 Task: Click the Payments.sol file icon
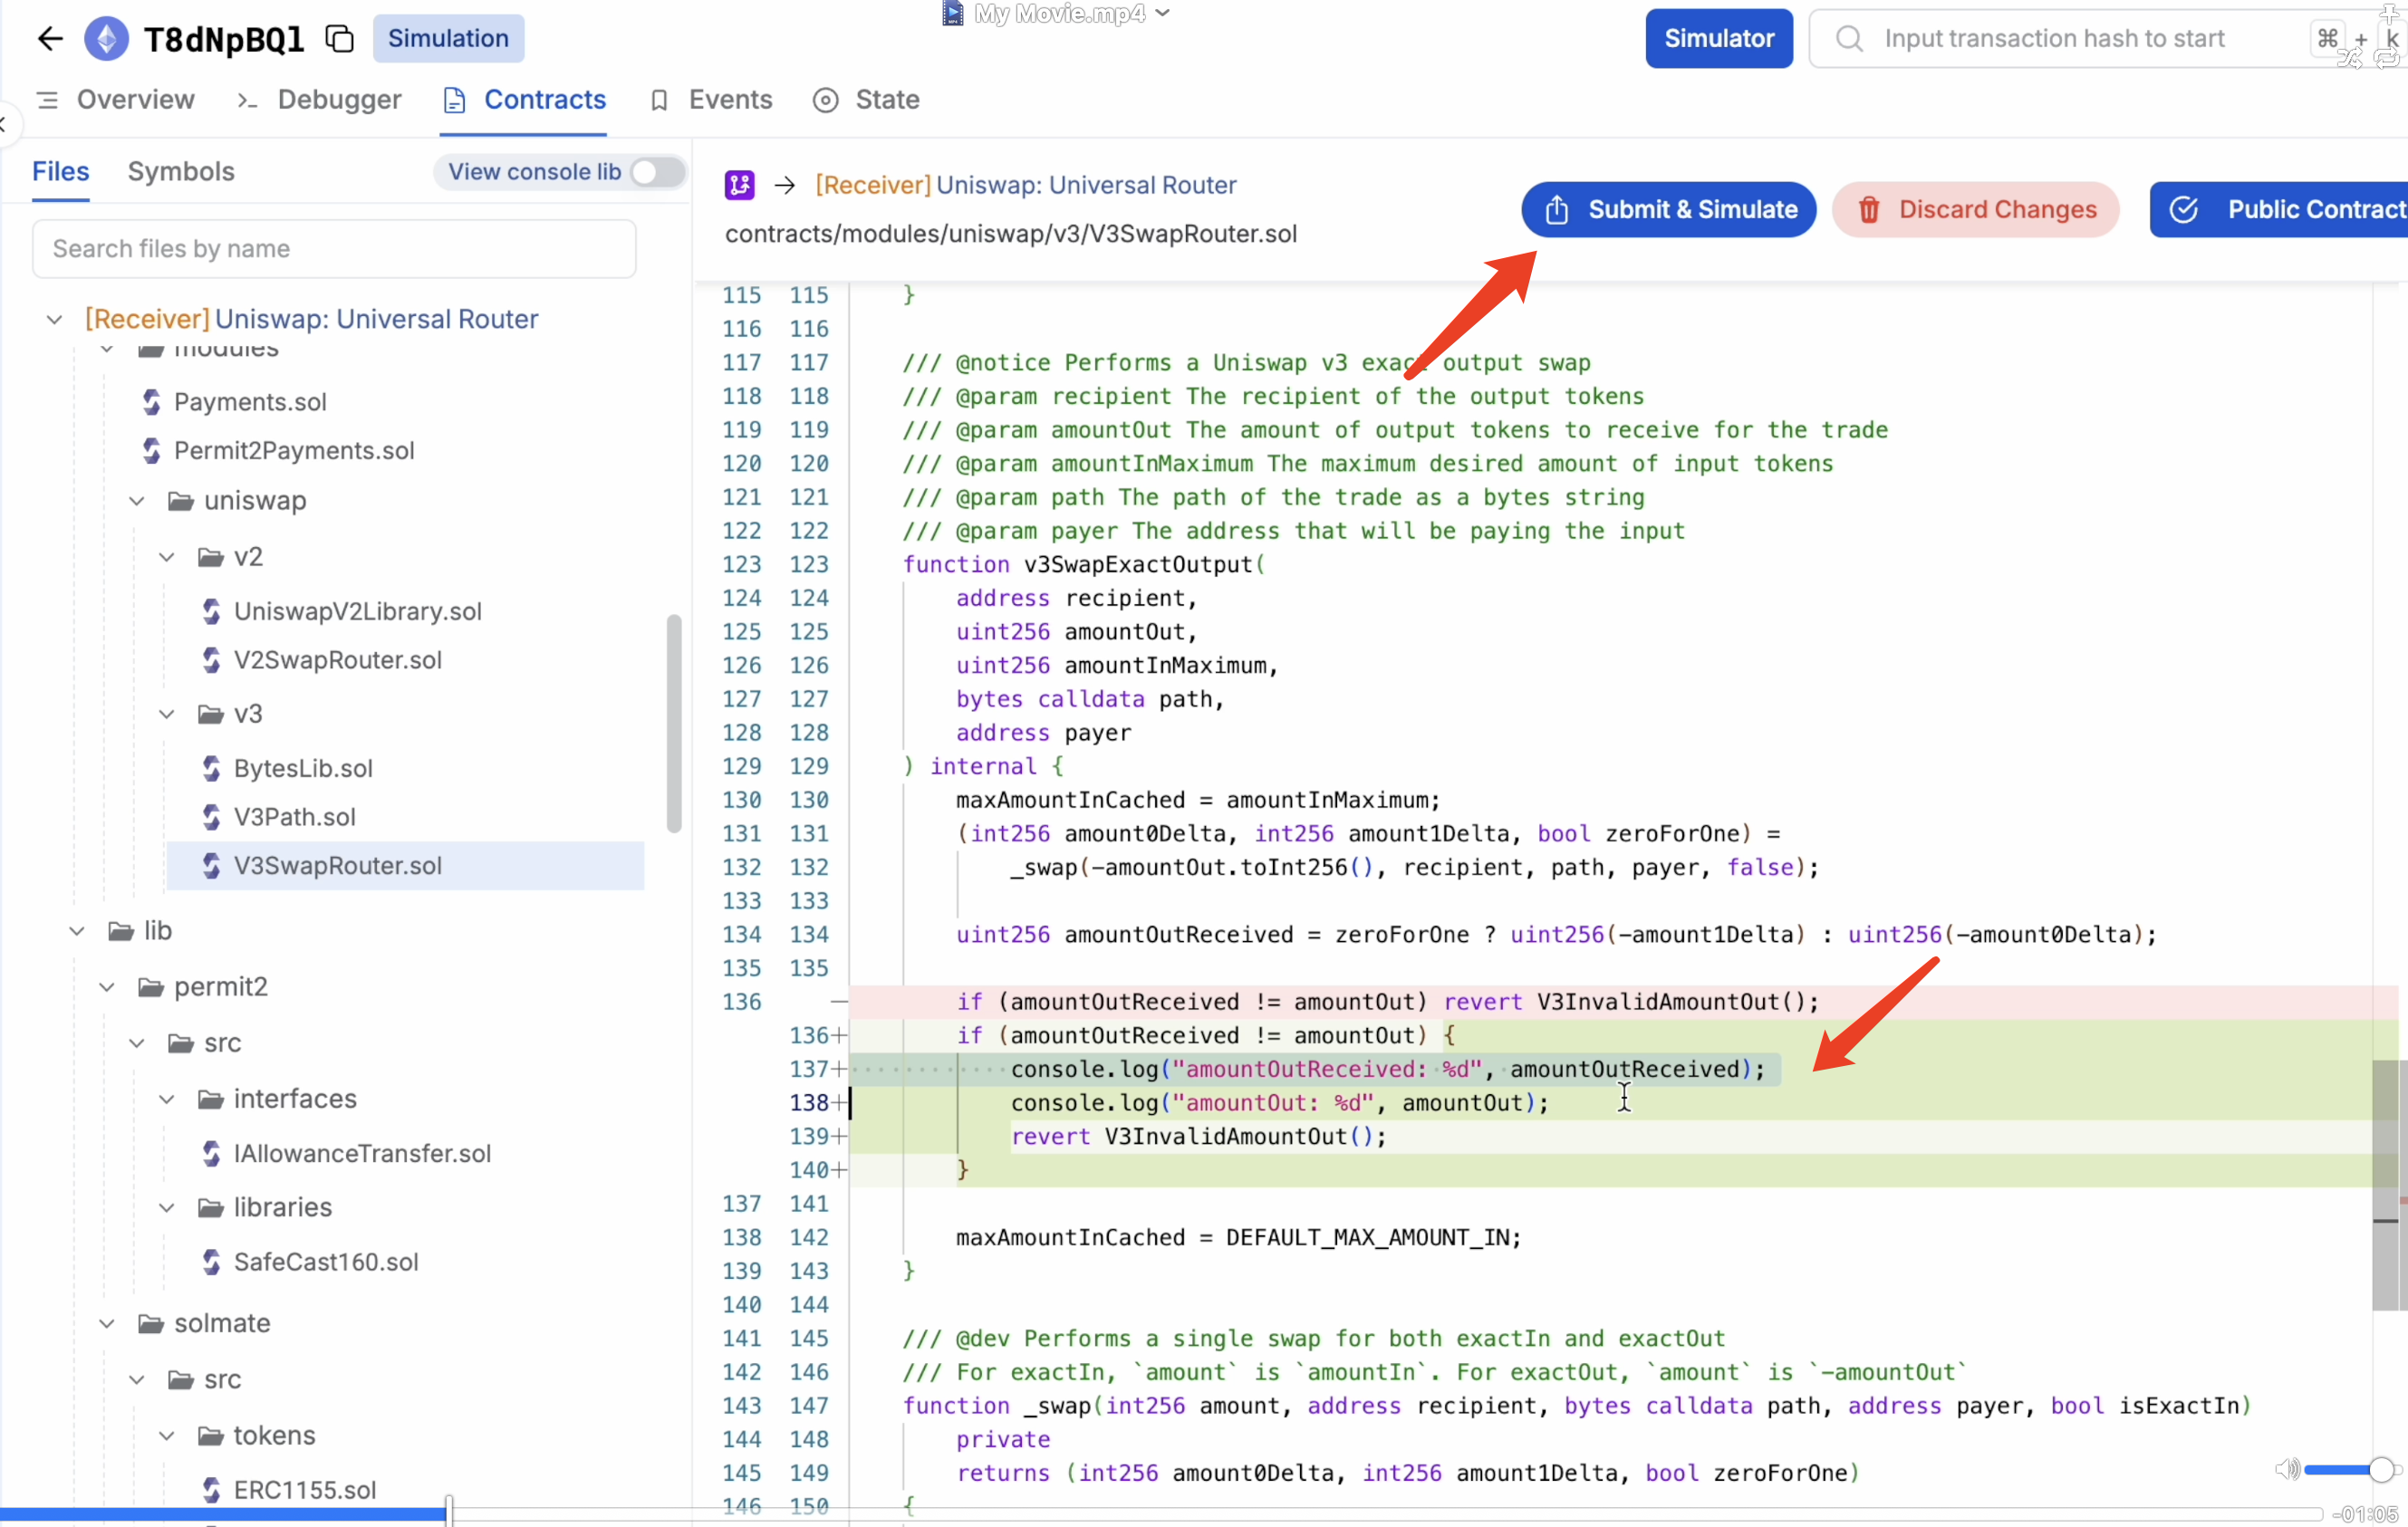pos(152,402)
